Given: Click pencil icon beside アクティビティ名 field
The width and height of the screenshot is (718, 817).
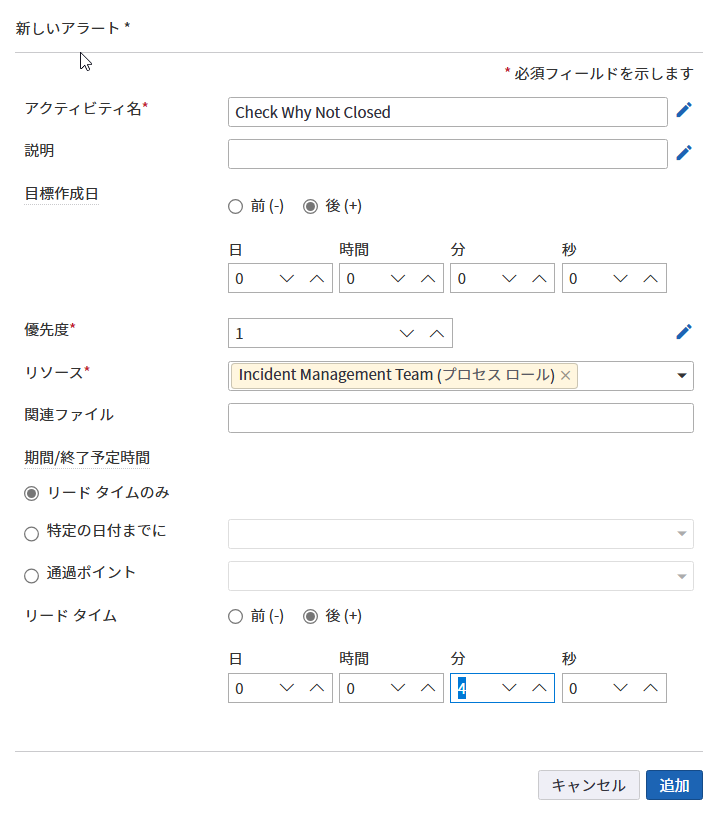Looking at the screenshot, I should [684, 111].
